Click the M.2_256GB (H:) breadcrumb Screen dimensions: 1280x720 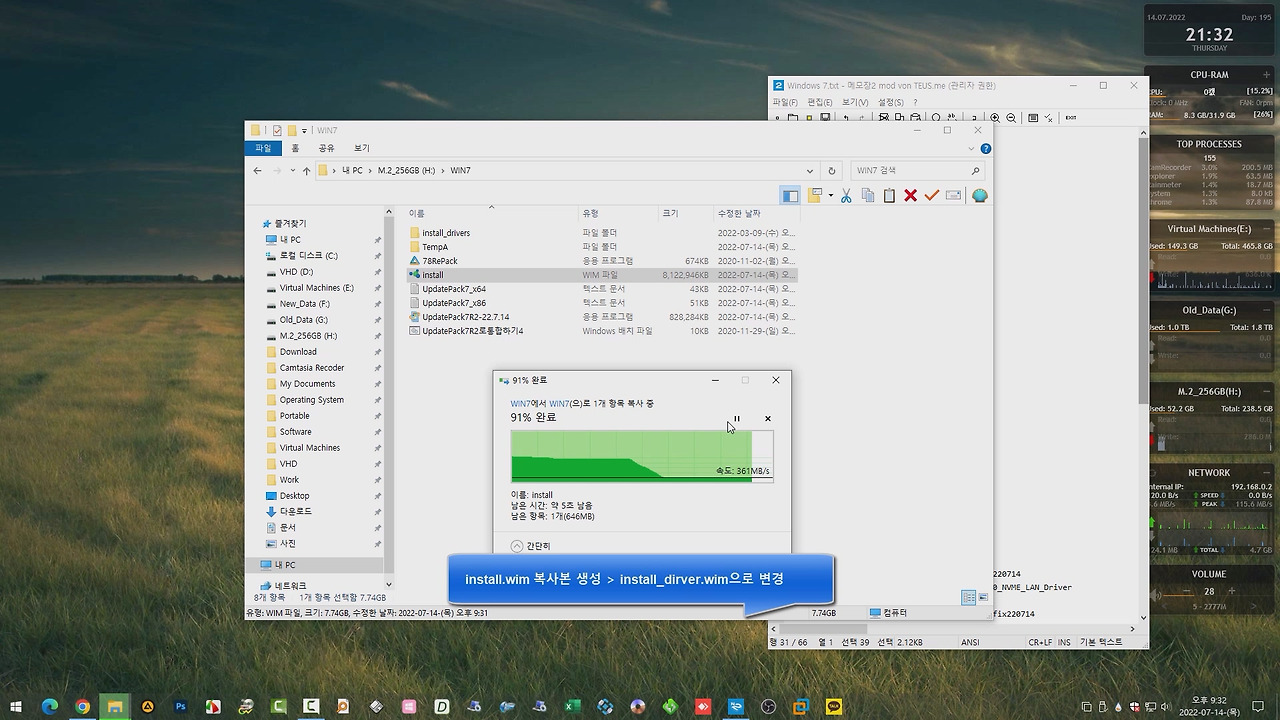407,171
